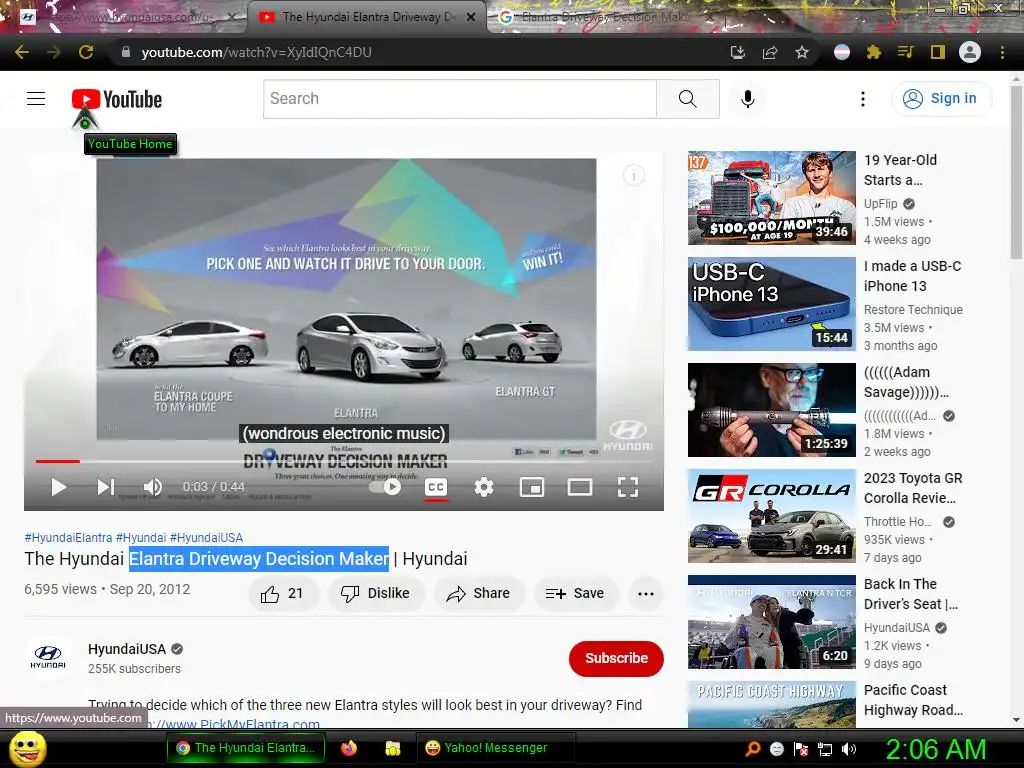Open more actions ellipsis under video

(x=646, y=594)
